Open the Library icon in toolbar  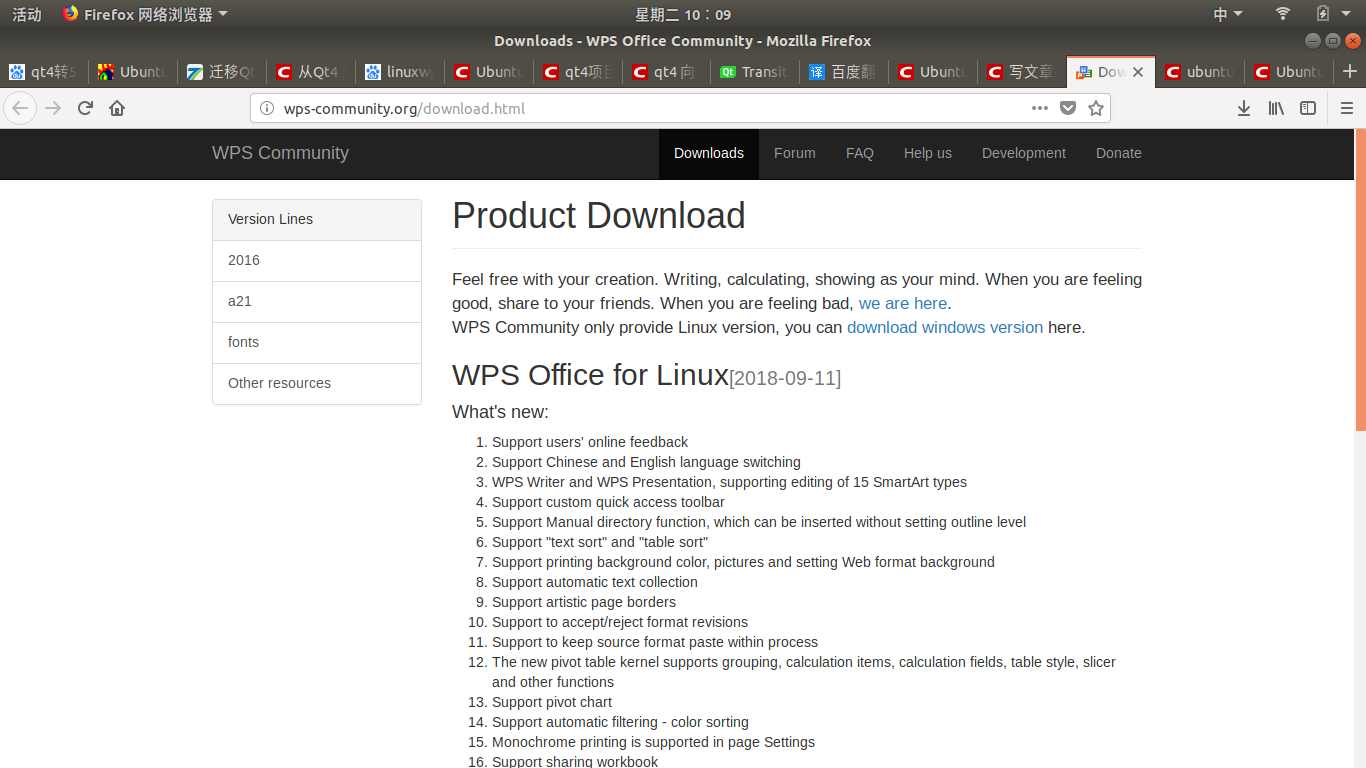coord(1276,108)
